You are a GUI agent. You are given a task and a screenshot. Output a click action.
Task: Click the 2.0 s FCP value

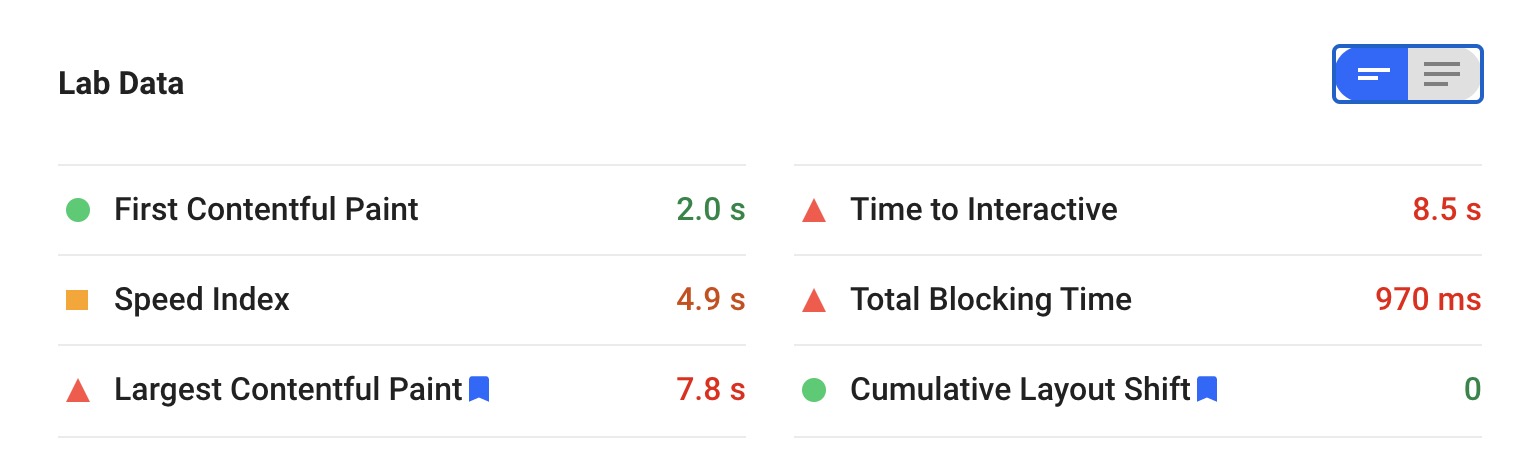point(711,210)
